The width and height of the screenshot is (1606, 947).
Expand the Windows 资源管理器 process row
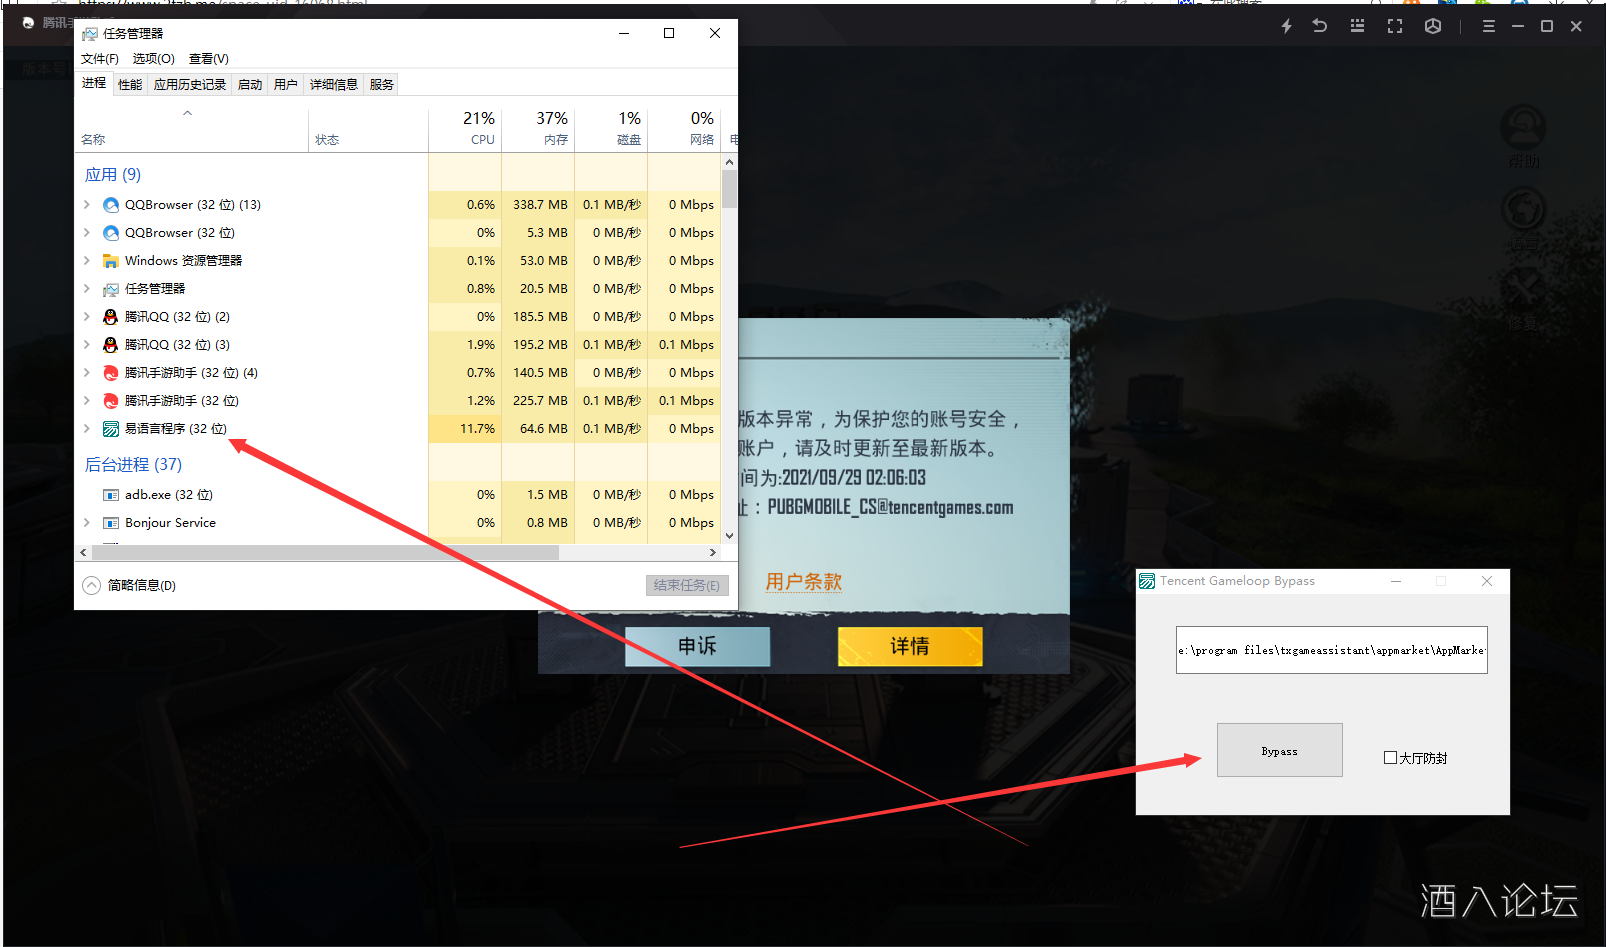tap(87, 261)
